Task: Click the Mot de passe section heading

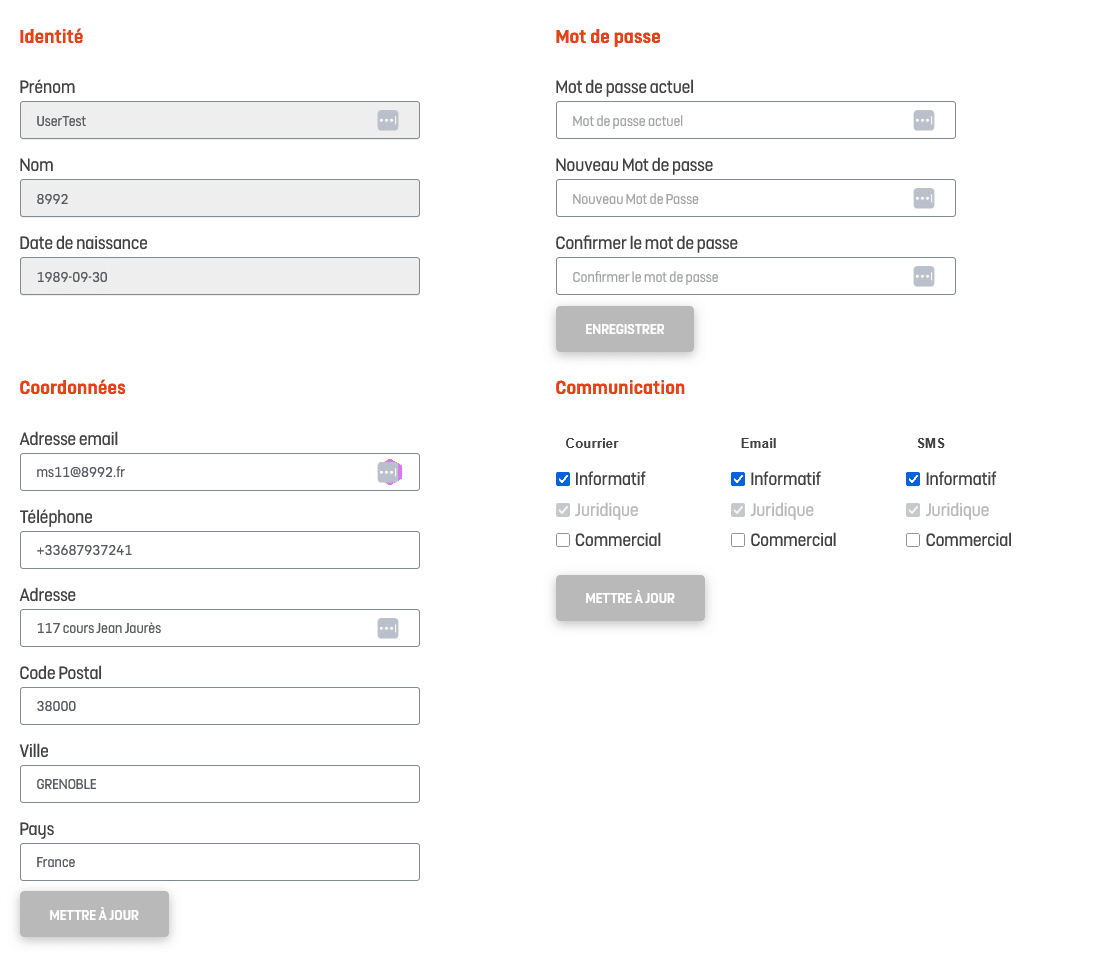Action: (x=608, y=37)
